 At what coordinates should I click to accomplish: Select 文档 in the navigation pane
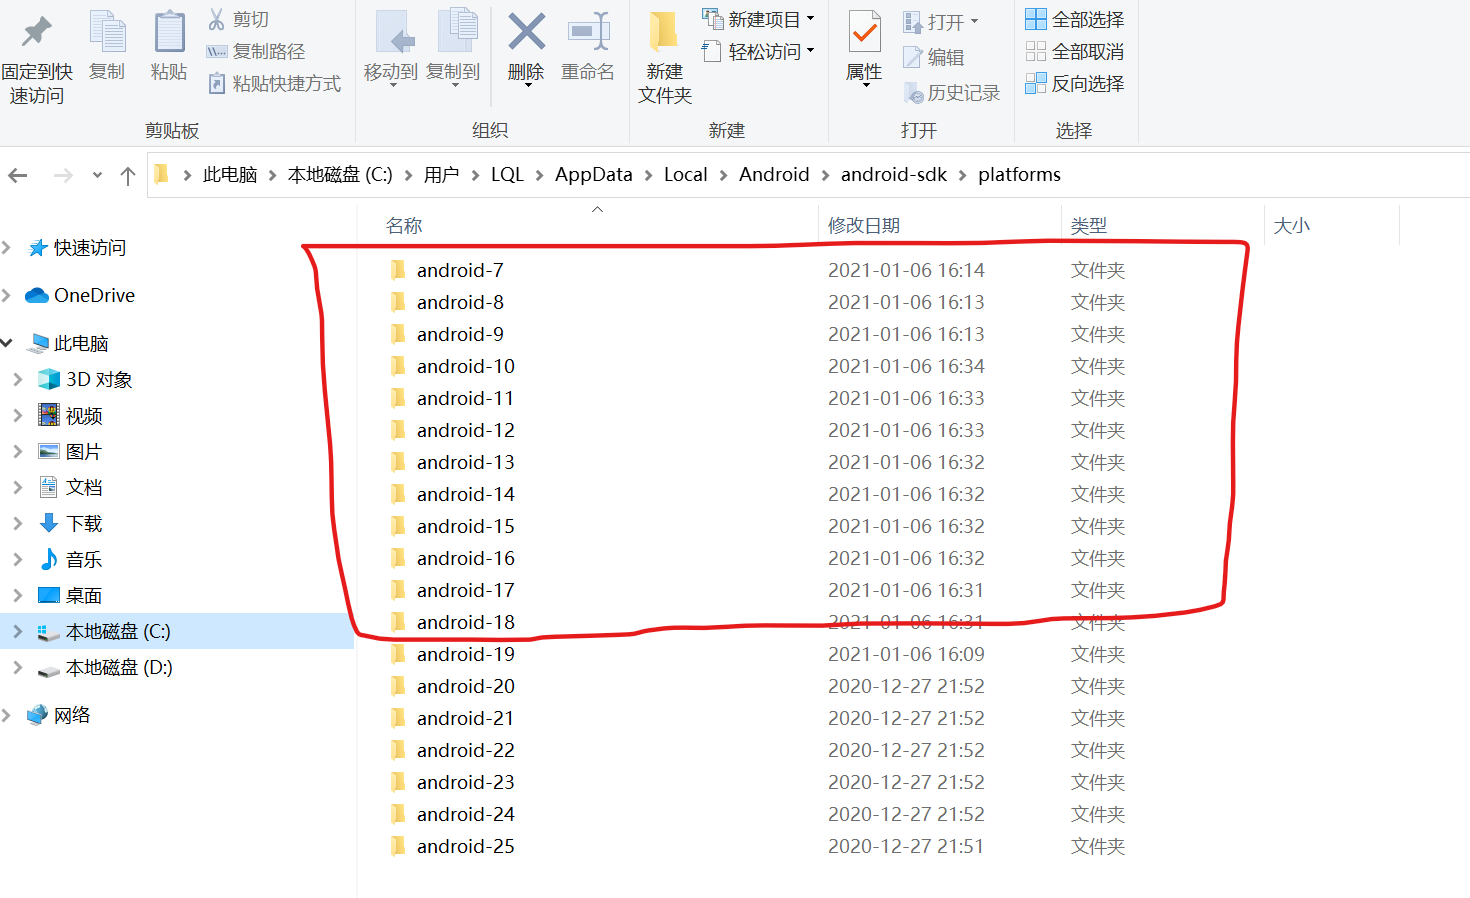[84, 487]
